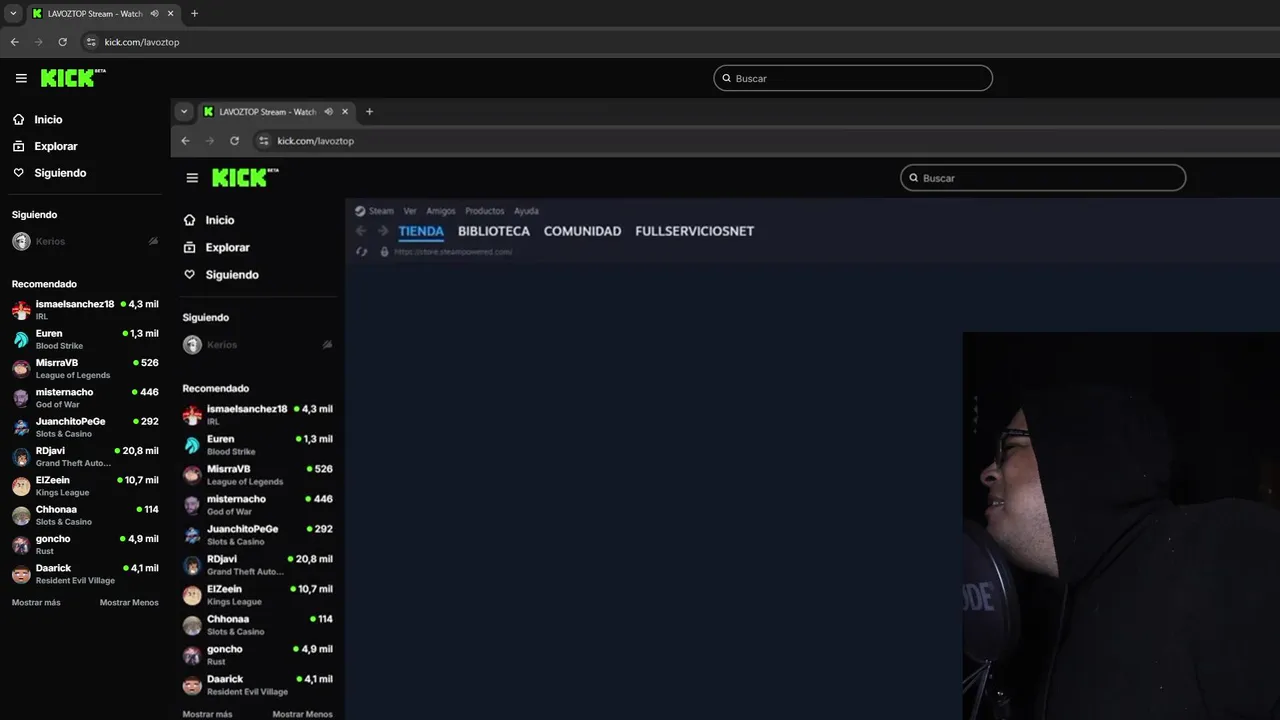Open the browser tab search dropdown in the outer window
Image resolution: width=1280 pixels, height=720 pixels.
point(13,14)
